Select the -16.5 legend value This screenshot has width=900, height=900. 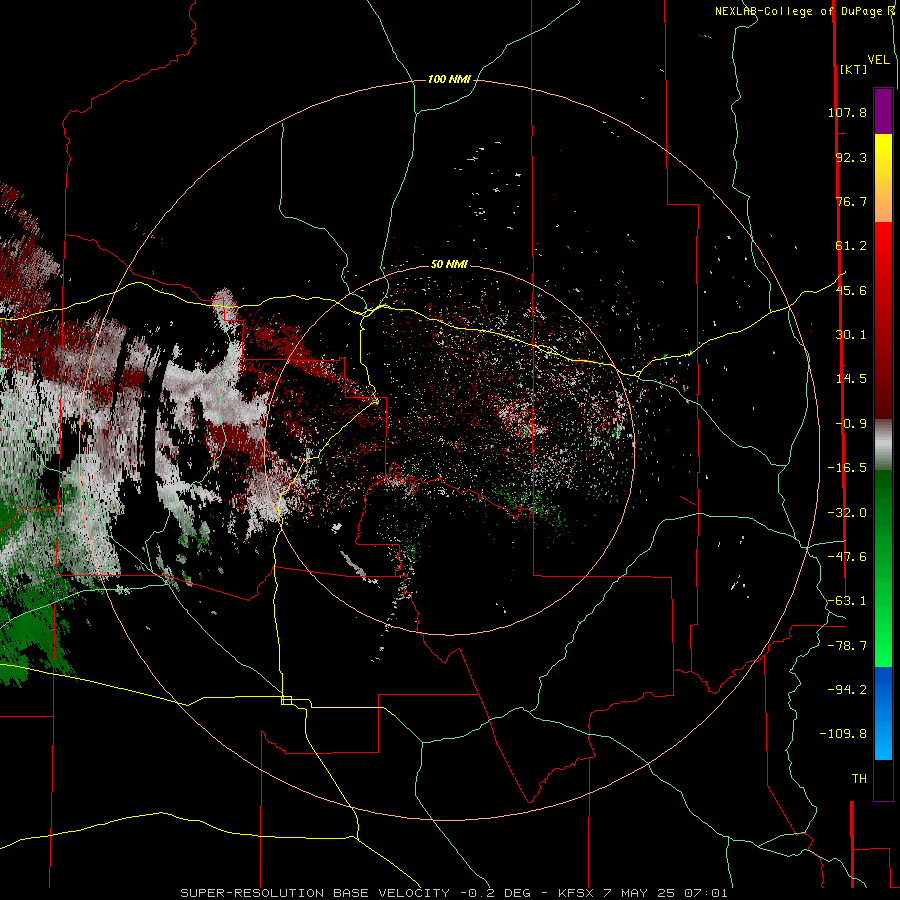847,468
